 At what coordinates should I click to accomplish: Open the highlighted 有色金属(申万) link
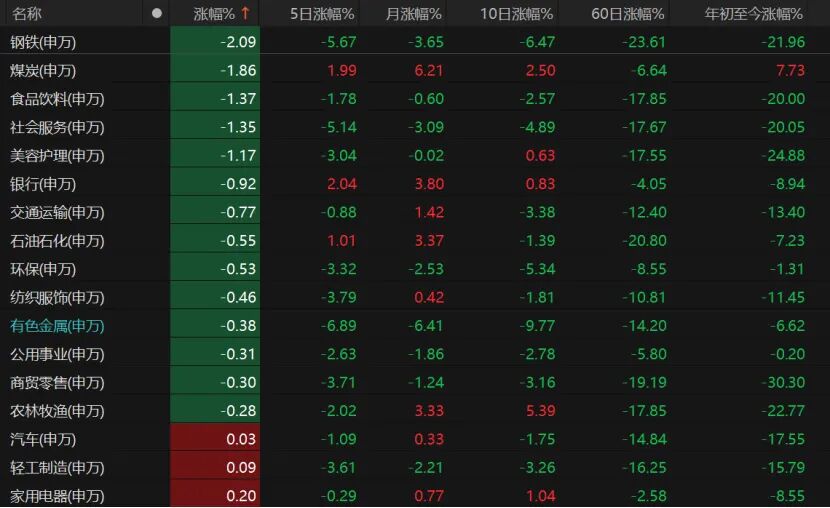[57, 326]
